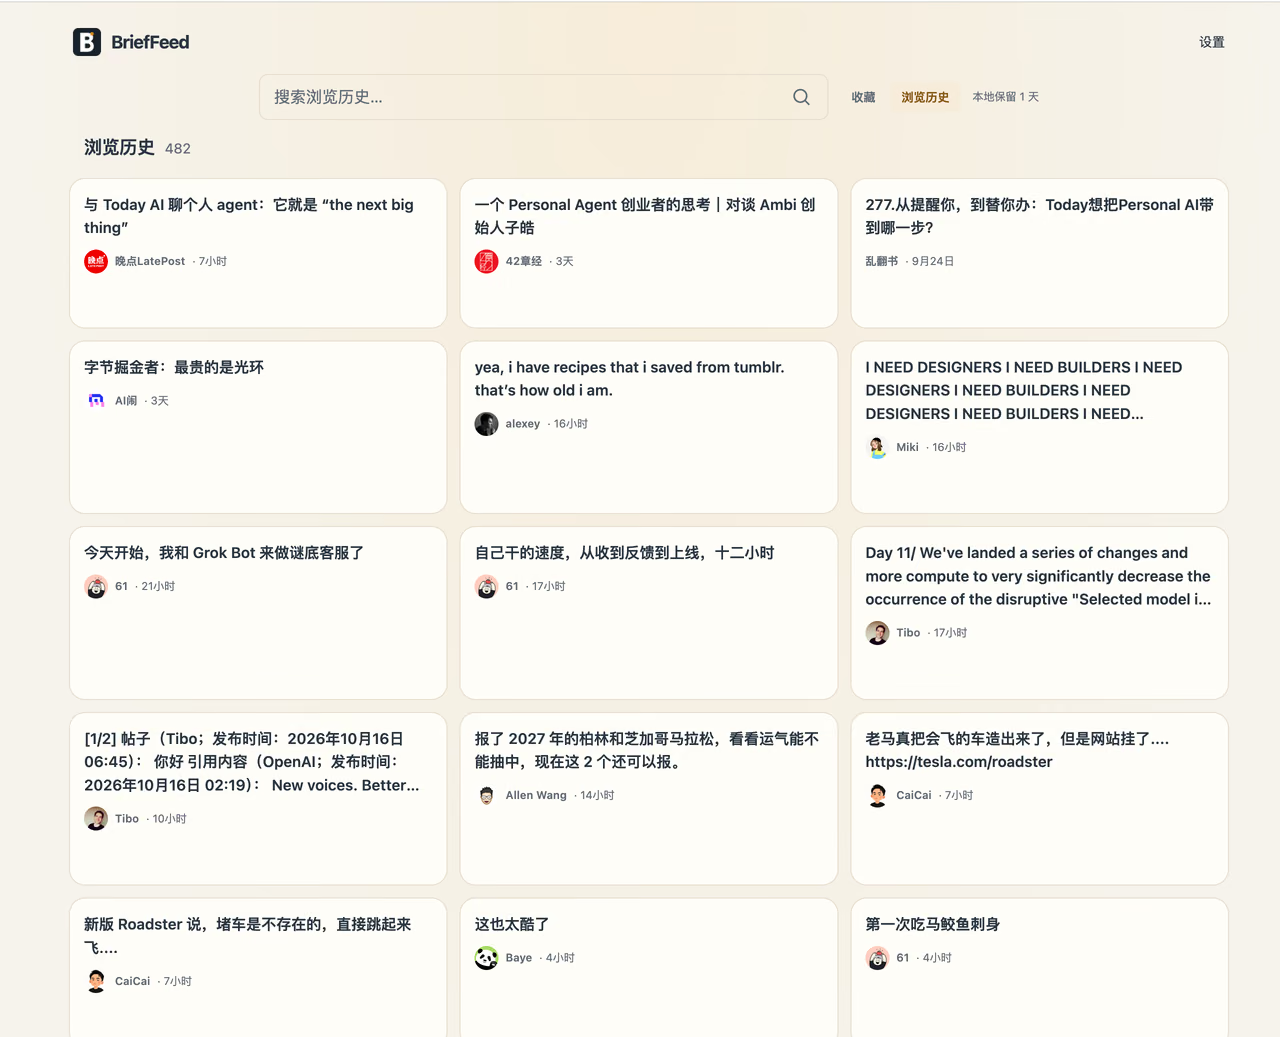Open 字节掘金者：最贵的是光环

pos(258,427)
